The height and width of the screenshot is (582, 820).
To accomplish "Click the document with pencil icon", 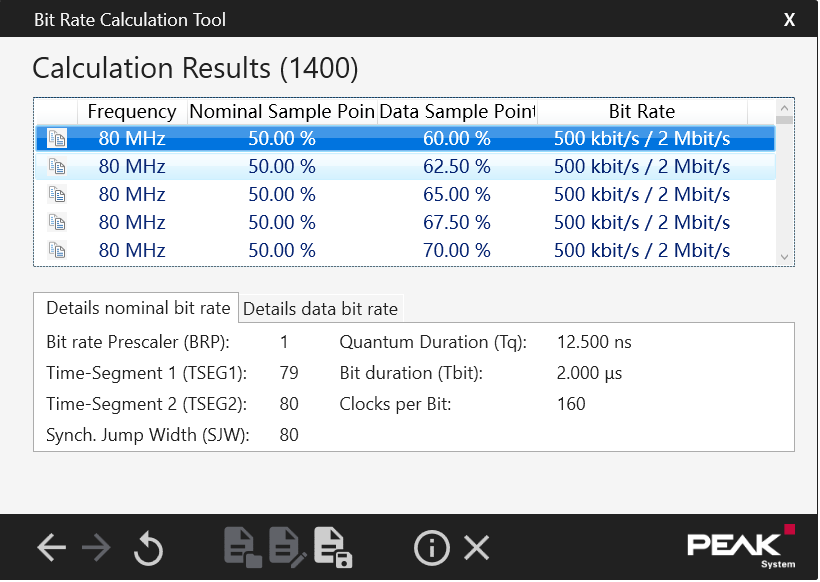I will (x=286, y=547).
